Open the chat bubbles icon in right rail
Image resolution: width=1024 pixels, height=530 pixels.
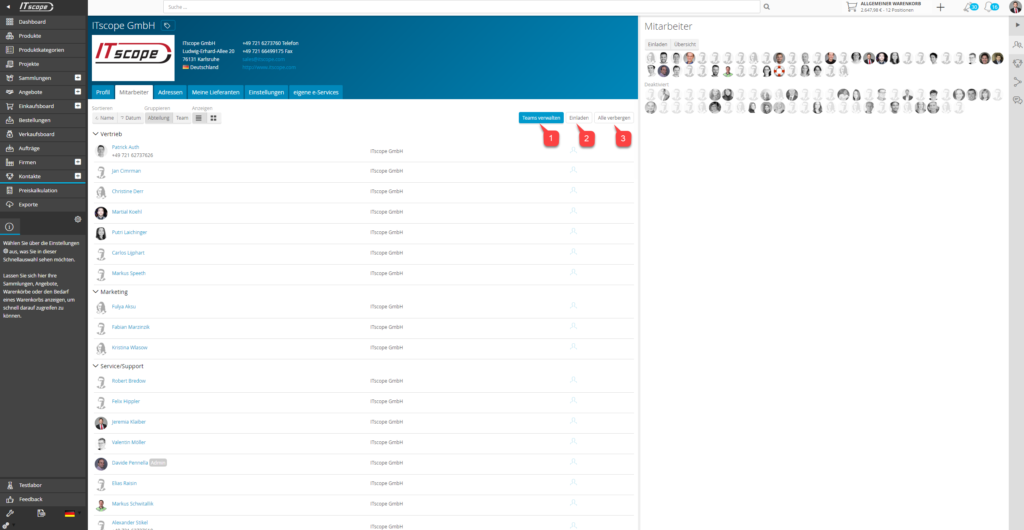[x=1017, y=100]
